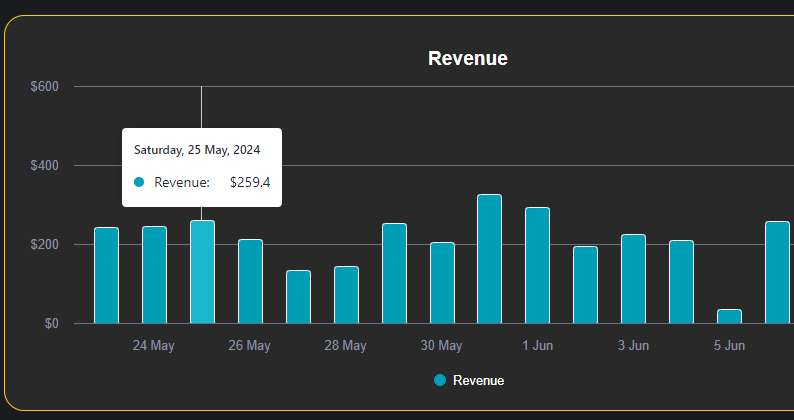Click the 27 May revenue bar
Viewport: 794px width, 420px height.
298,297
